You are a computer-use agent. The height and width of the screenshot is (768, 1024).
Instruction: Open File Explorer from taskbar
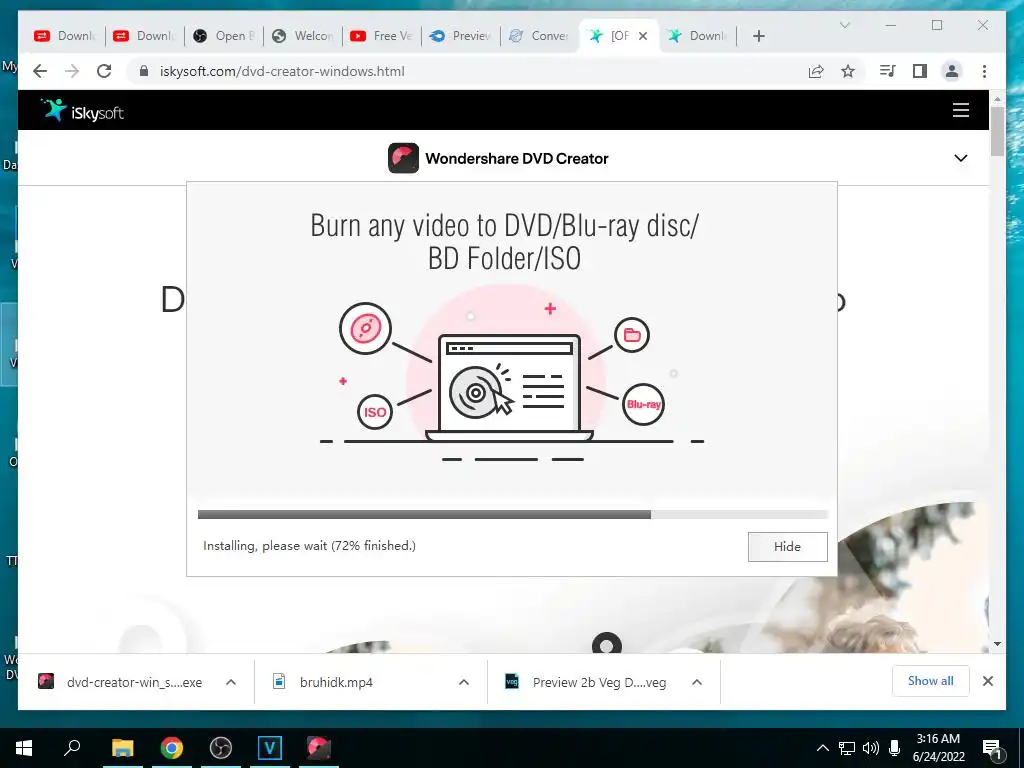pos(122,748)
